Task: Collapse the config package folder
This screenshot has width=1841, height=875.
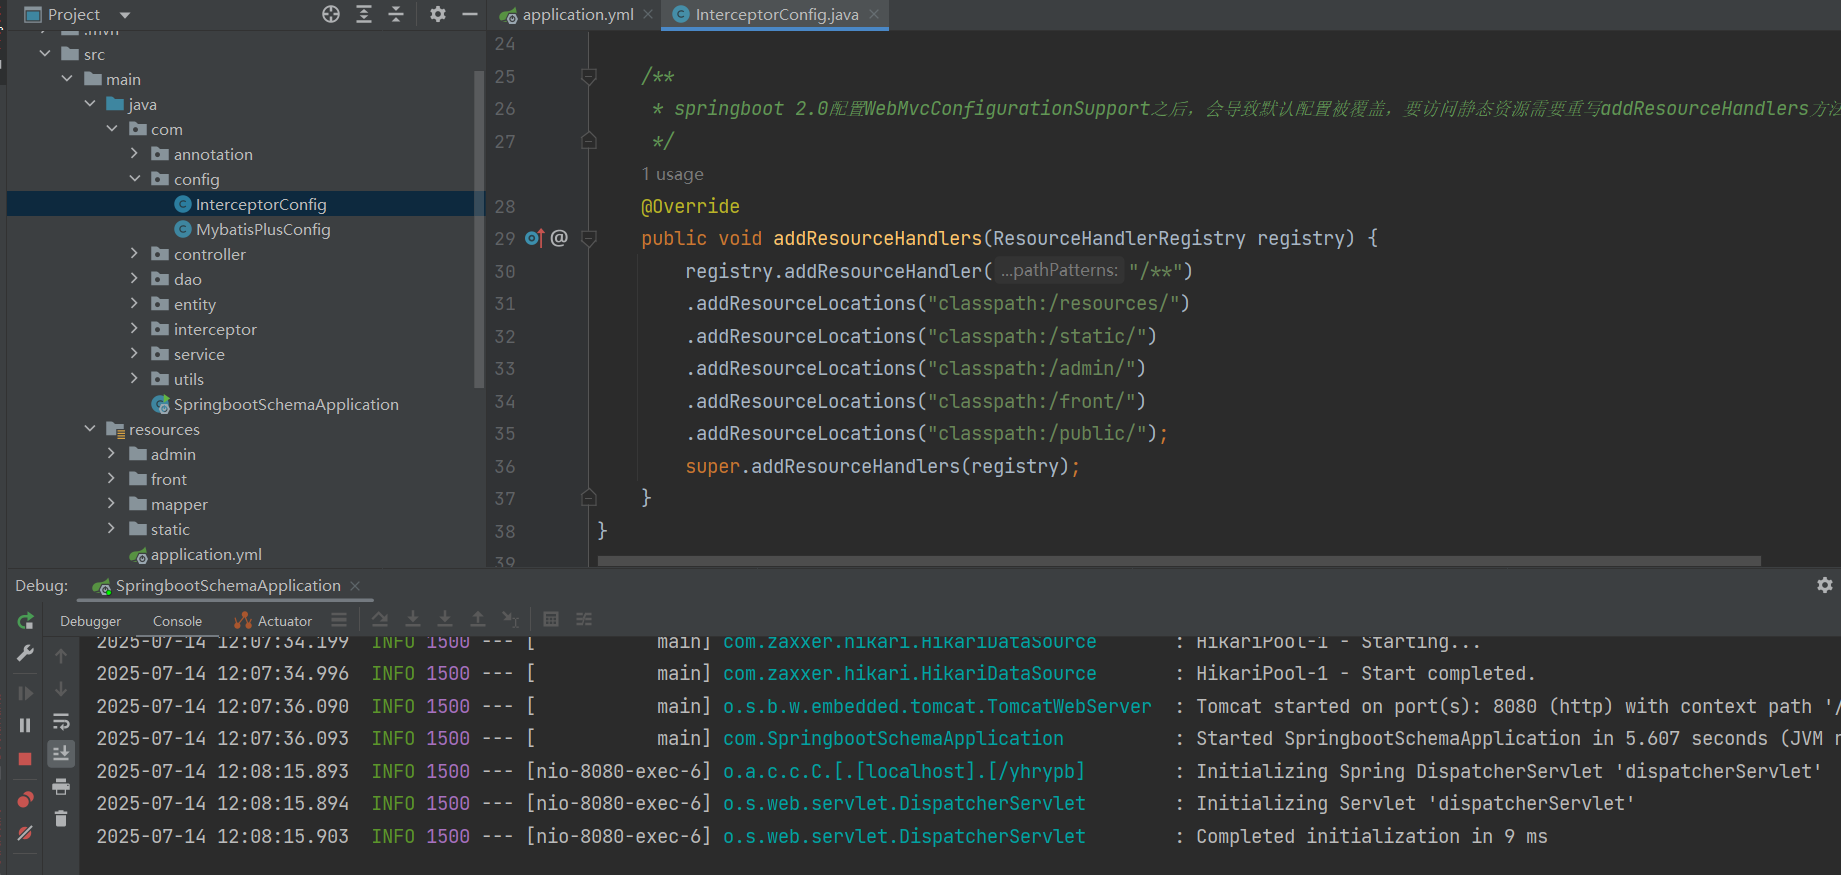Action: [134, 179]
